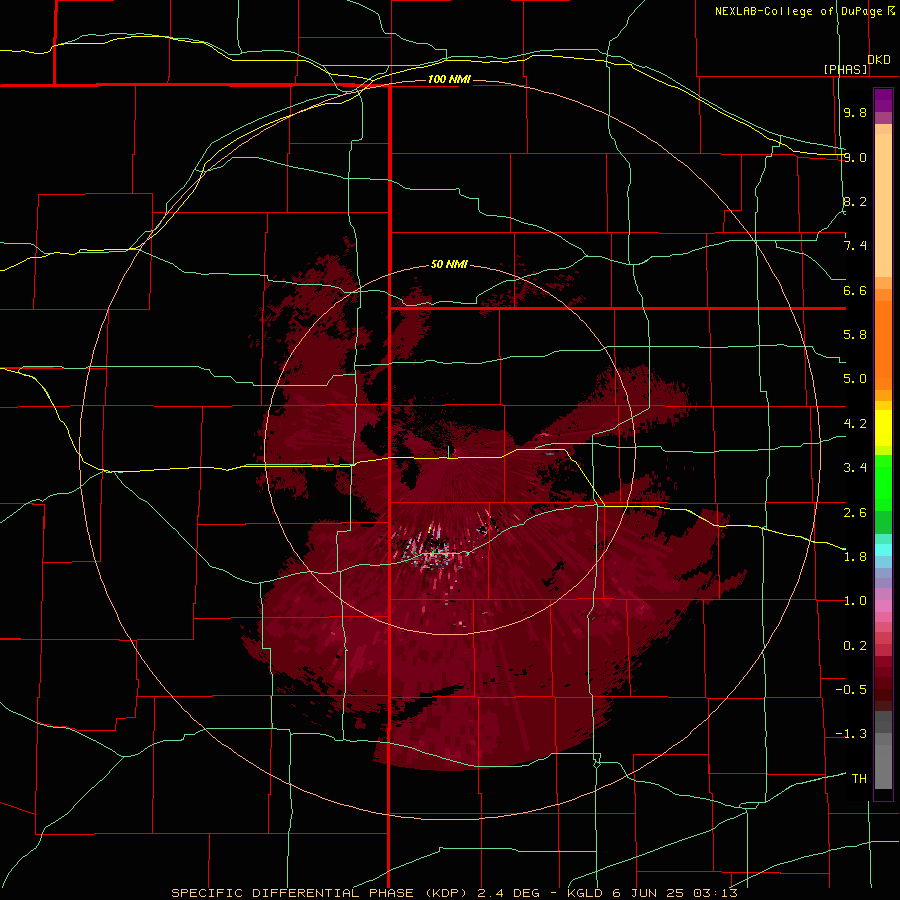Click the -1.3 scale value

851,734
